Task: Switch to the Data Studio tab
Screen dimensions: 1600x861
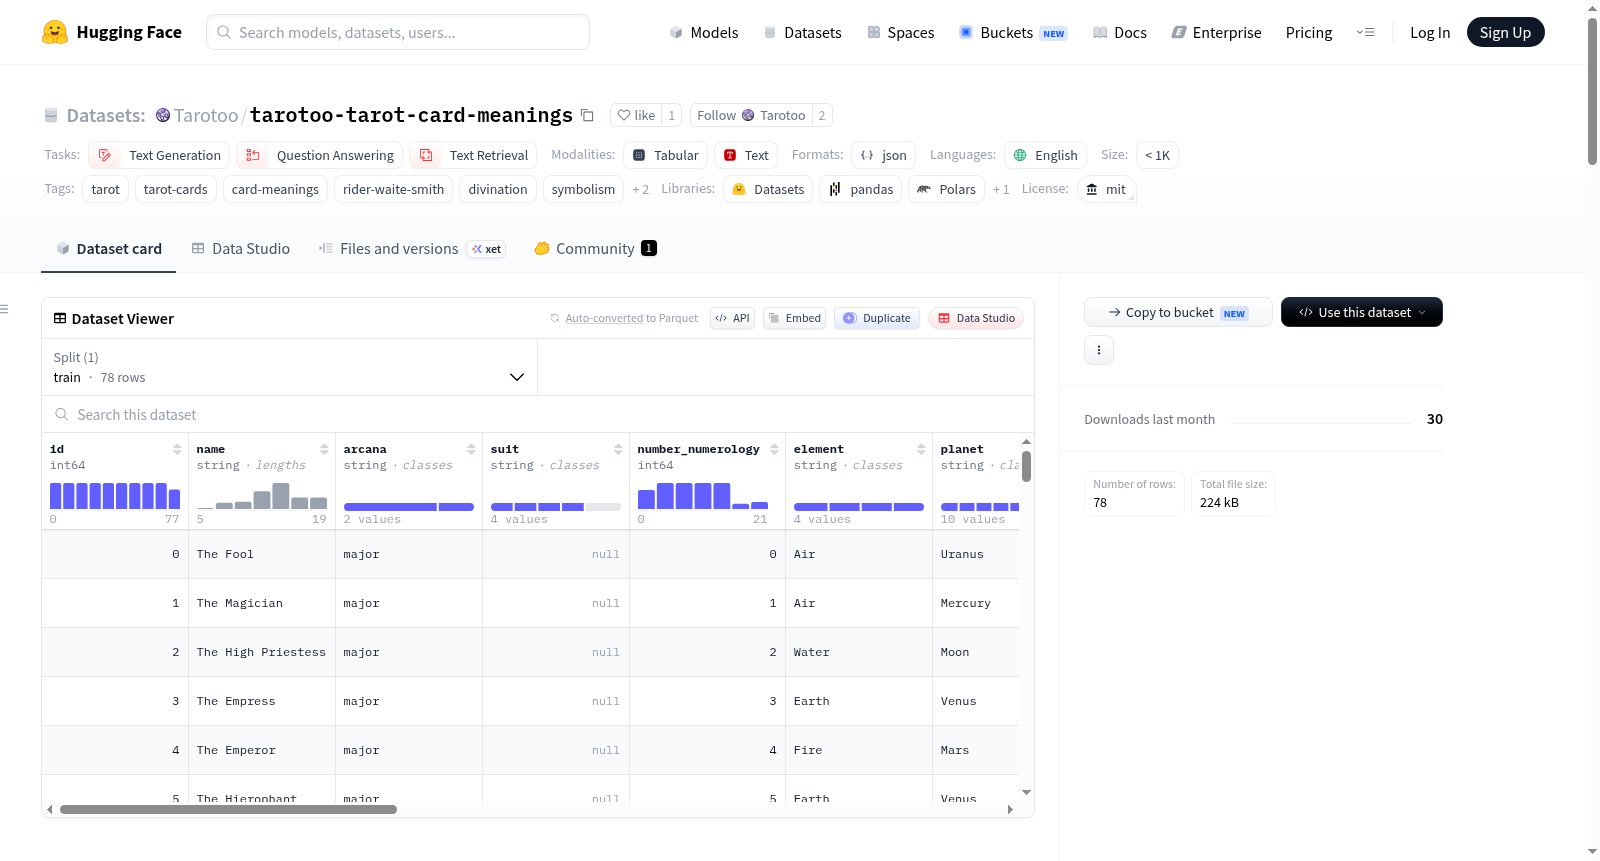Action: pyautogui.click(x=241, y=249)
